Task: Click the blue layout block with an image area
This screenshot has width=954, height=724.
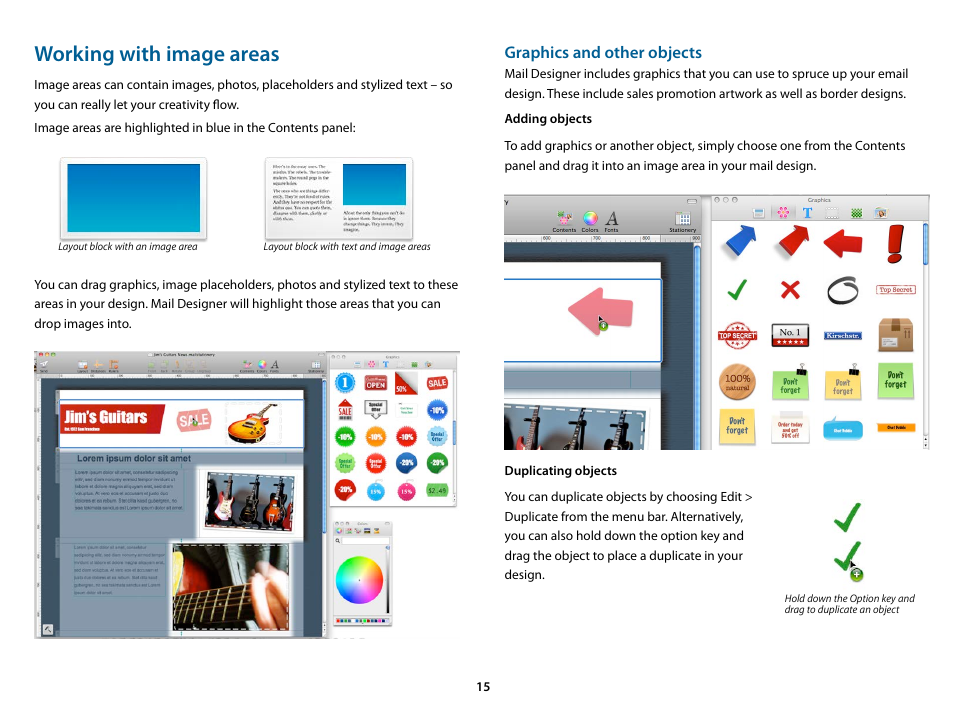Action: (x=133, y=198)
